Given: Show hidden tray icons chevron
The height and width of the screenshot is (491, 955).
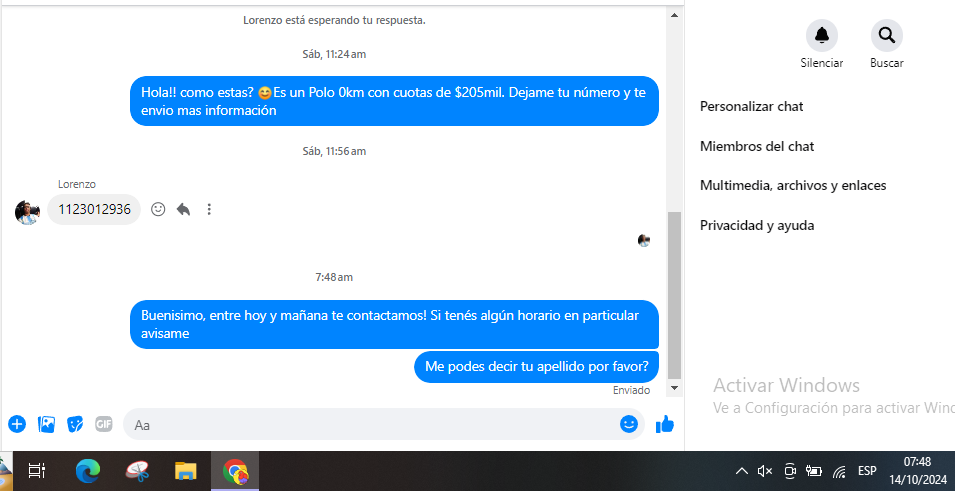Looking at the screenshot, I should (x=742, y=471).
